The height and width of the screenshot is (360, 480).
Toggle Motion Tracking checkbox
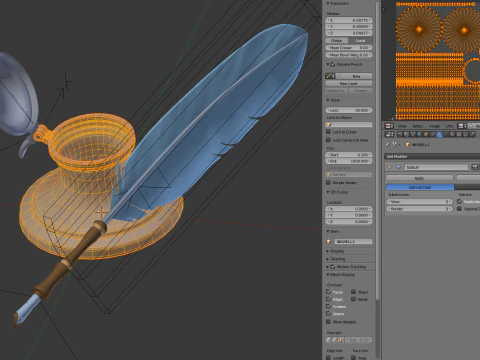(333, 267)
